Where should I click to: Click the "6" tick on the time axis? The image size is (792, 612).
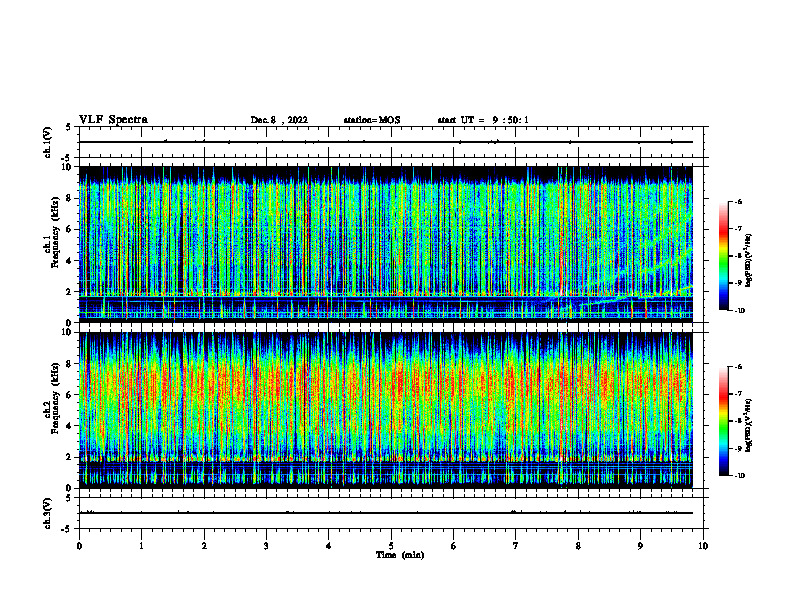pyautogui.click(x=454, y=546)
